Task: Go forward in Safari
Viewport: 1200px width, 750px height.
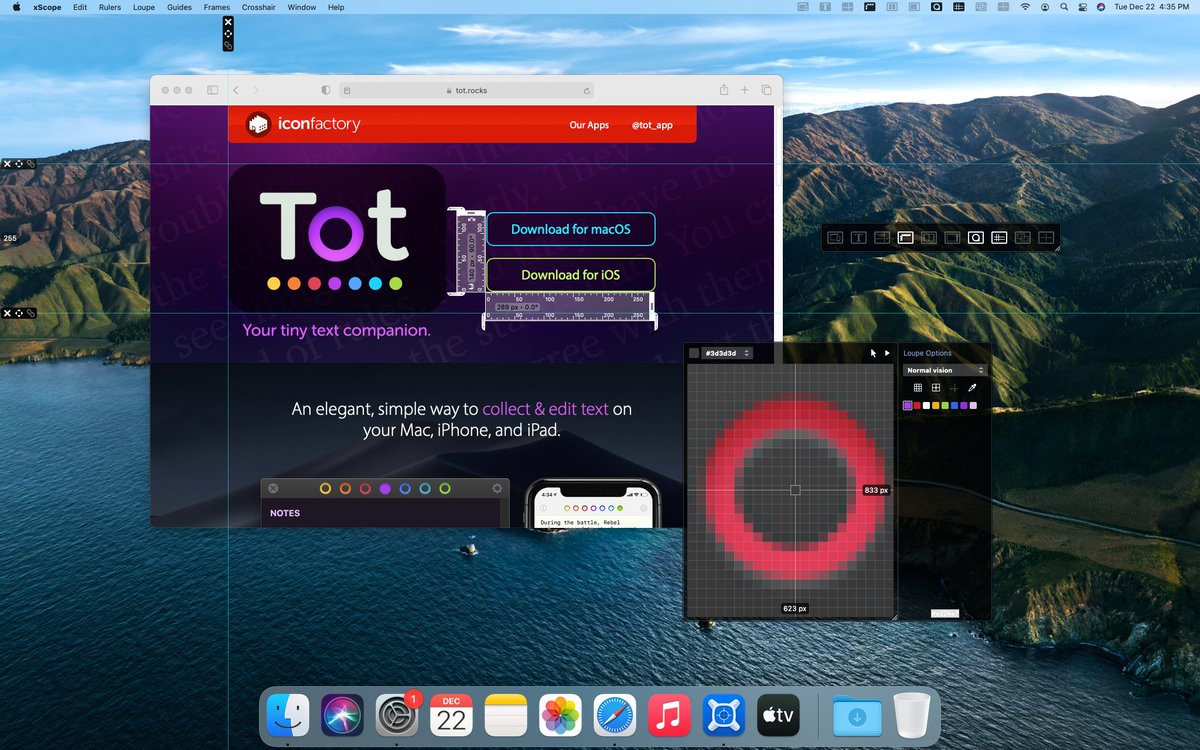Action: click(256, 90)
